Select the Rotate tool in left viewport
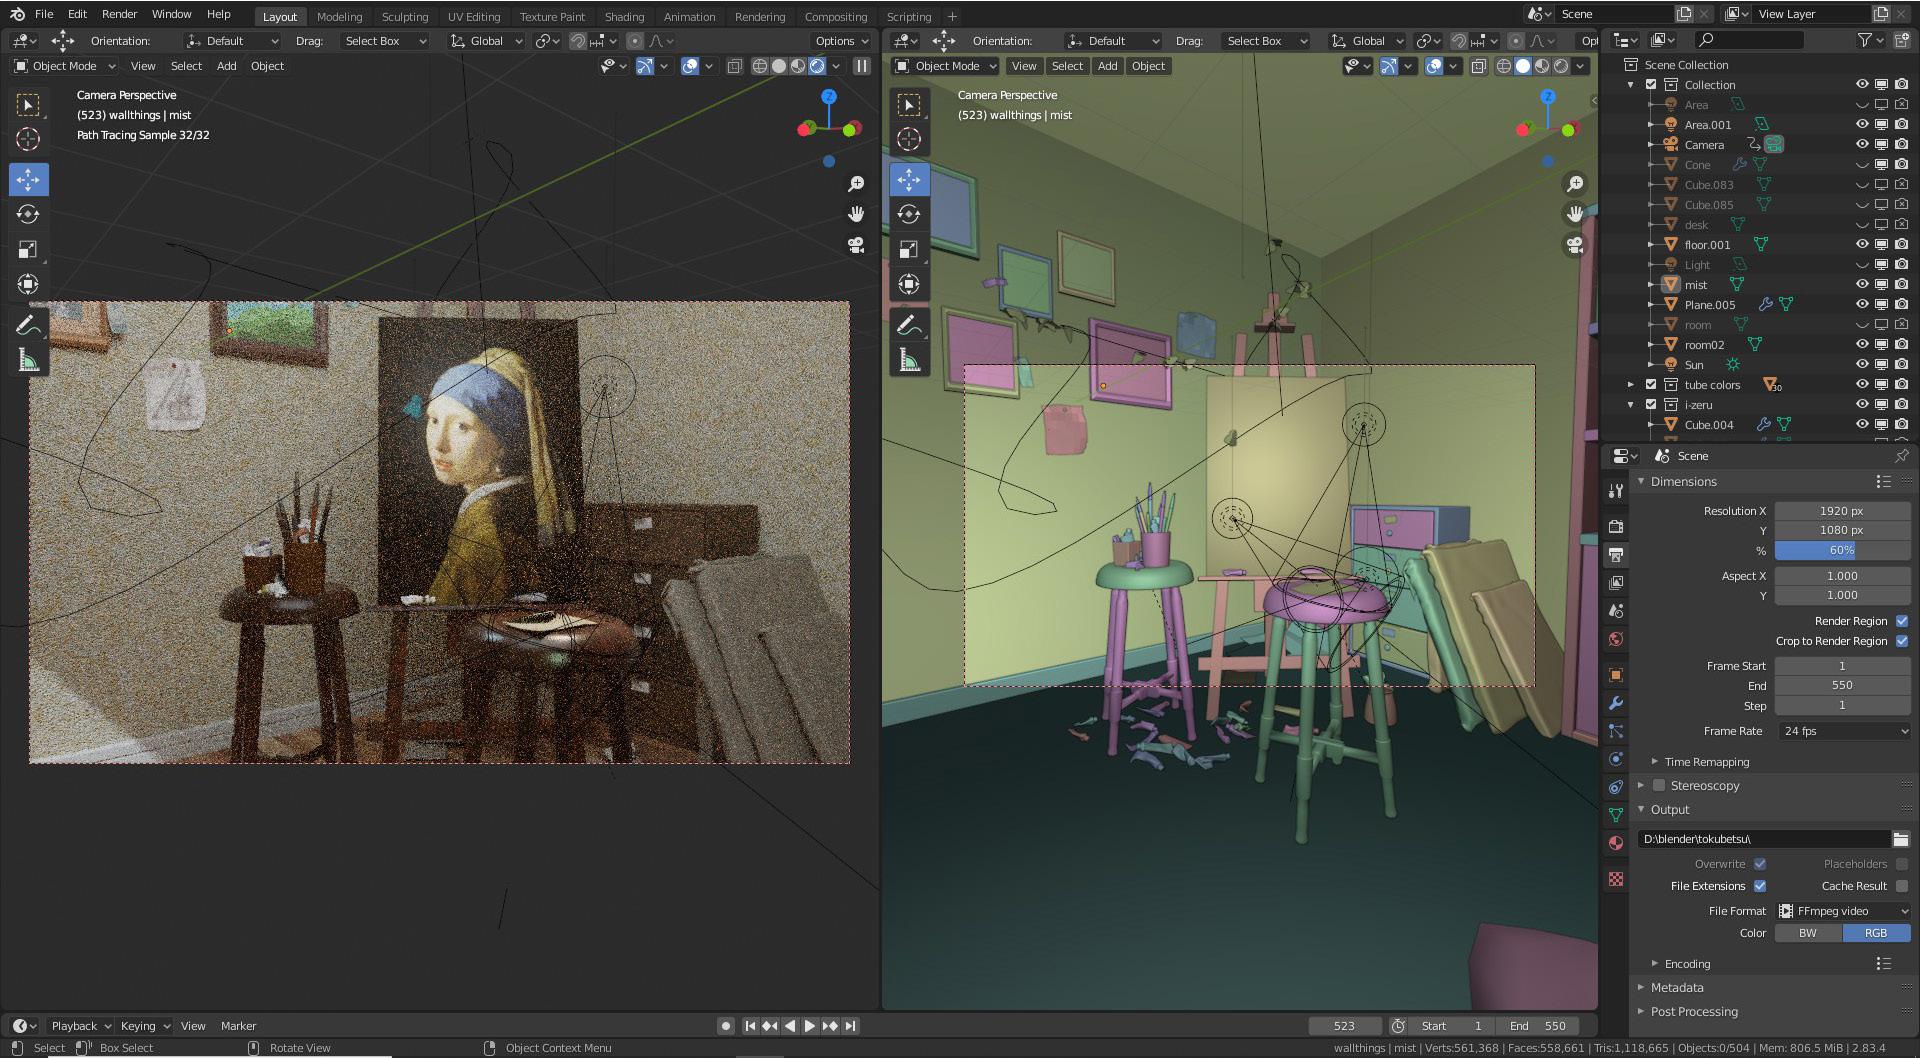The height and width of the screenshot is (1058, 1920). coord(28,214)
